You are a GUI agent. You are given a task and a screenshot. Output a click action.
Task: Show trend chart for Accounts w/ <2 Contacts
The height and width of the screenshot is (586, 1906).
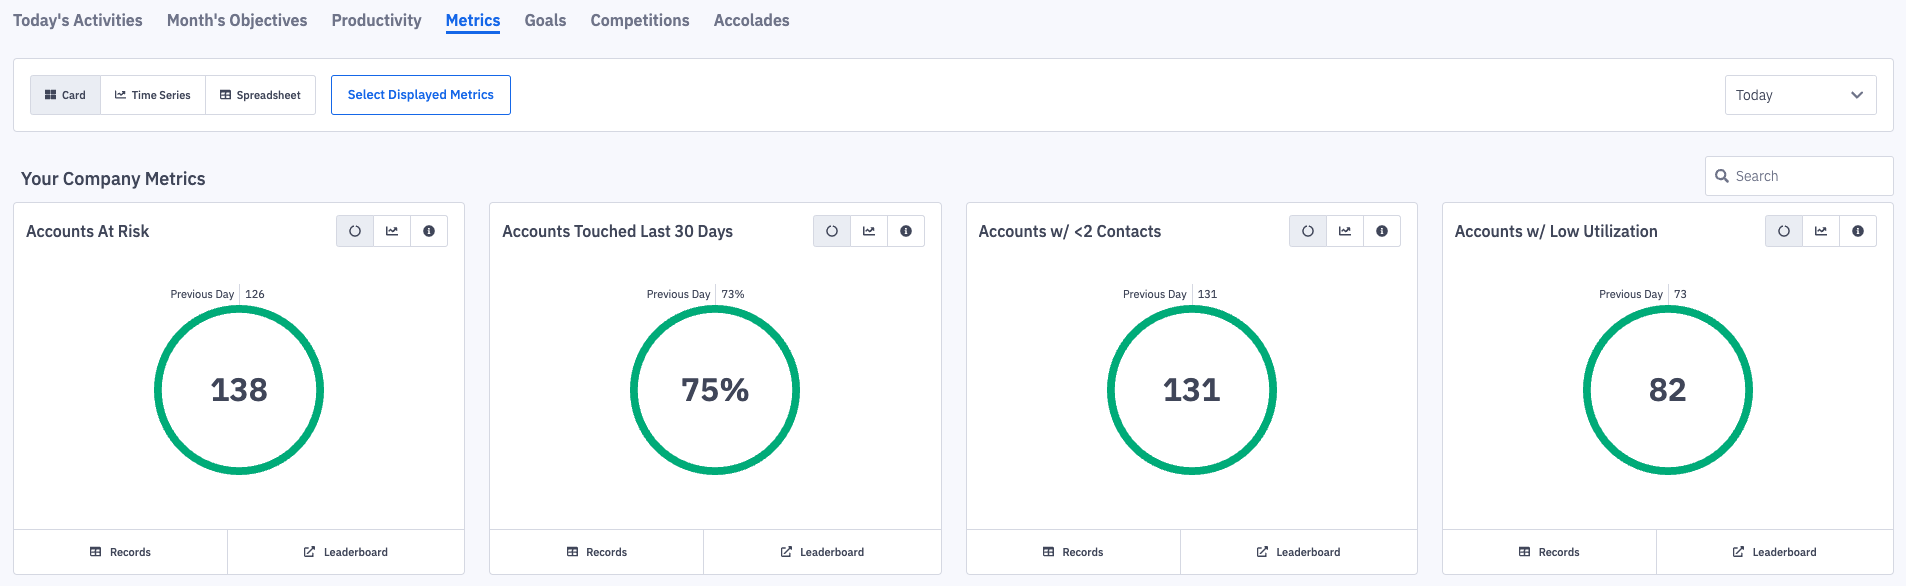coord(1345,231)
